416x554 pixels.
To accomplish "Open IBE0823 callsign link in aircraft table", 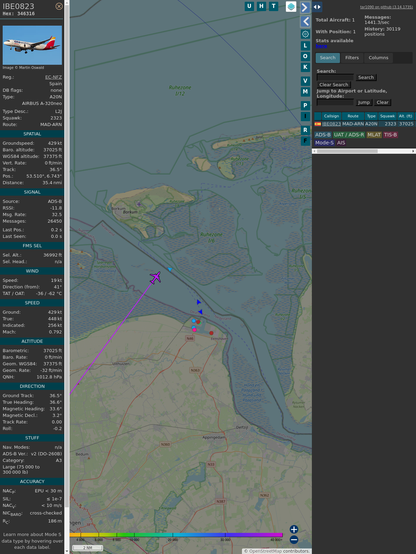I will click(331, 124).
